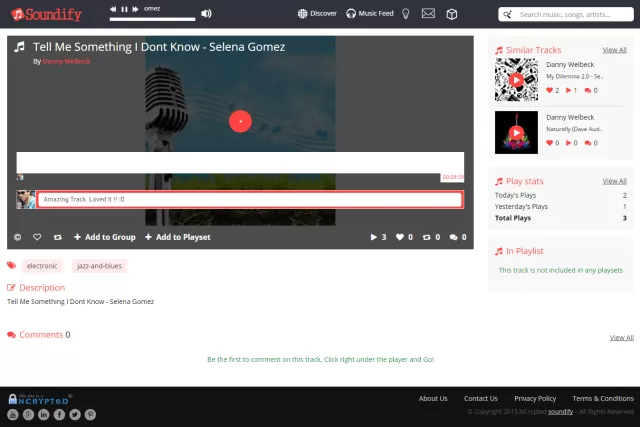Click comment icon on My Dilemma track
Image resolution: width=640 pixels, height=427 pixels.
tap(591, 90)
